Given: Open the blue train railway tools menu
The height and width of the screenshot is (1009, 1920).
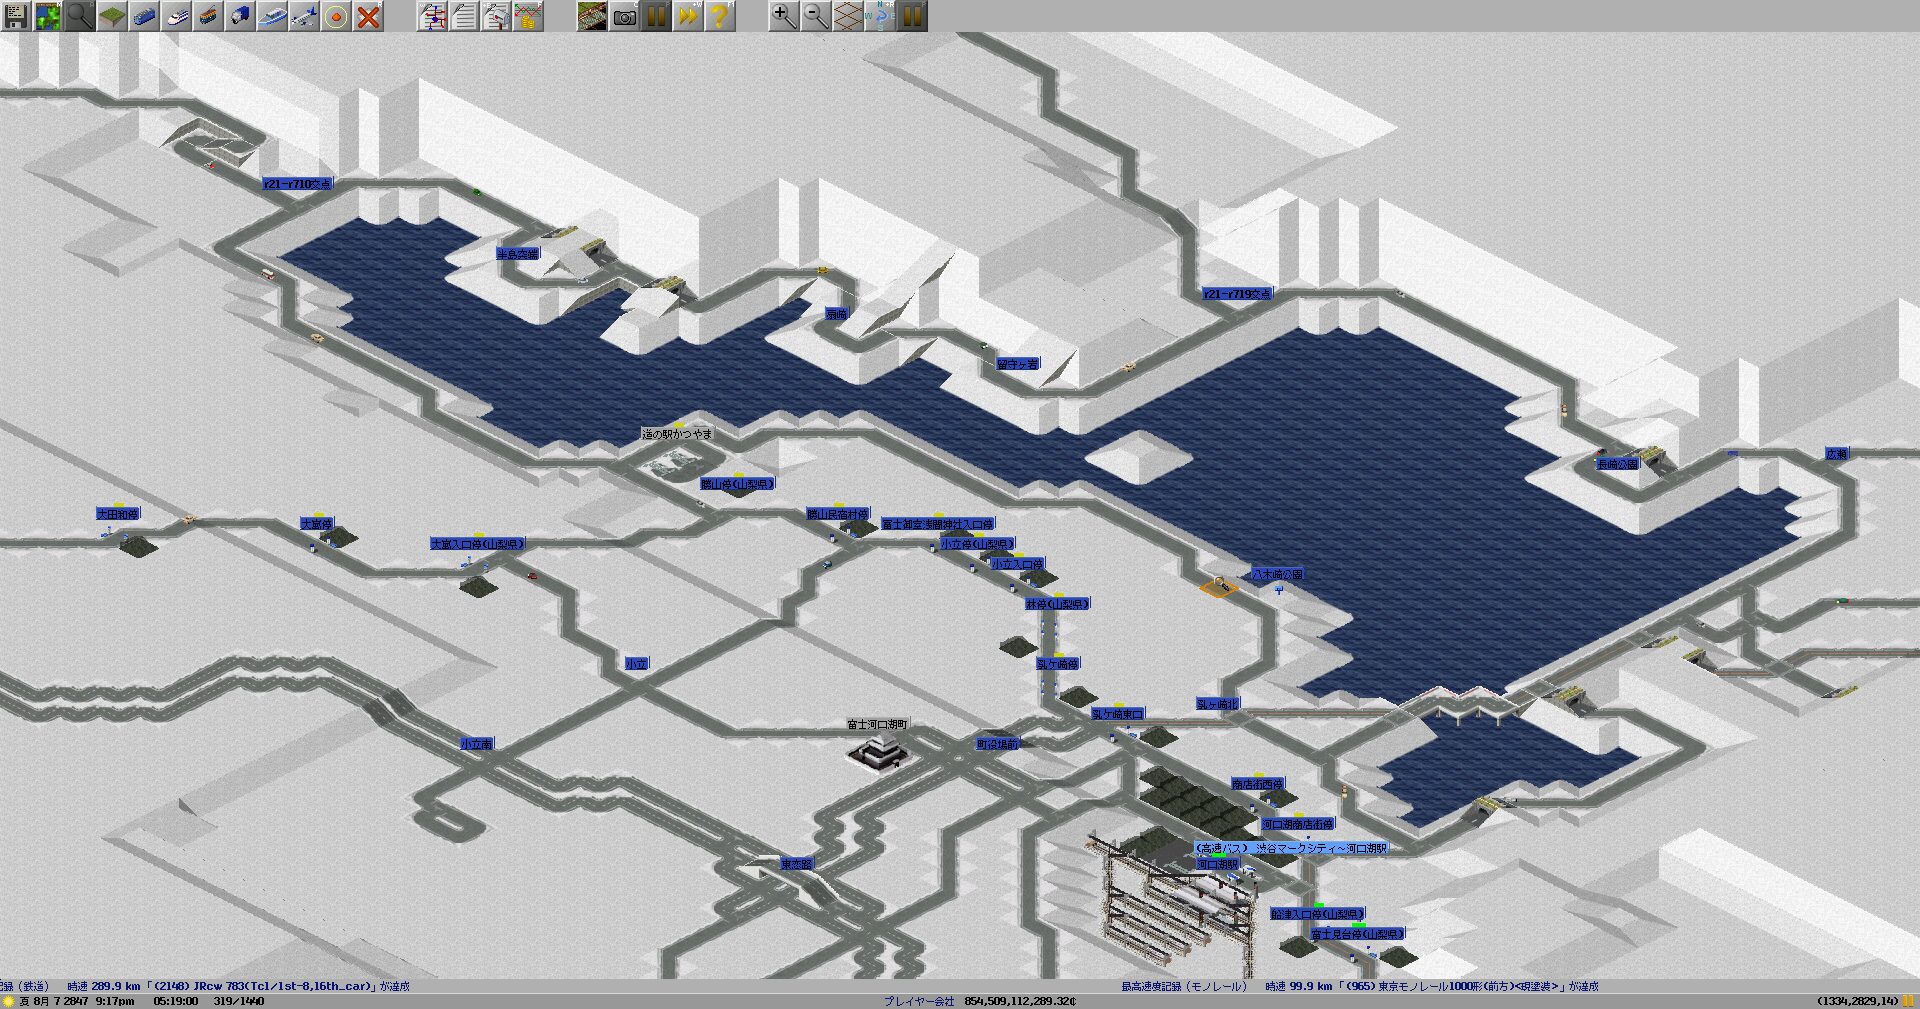Looking at the screenshot, I should pyautogui.click(x=144, y=16).
